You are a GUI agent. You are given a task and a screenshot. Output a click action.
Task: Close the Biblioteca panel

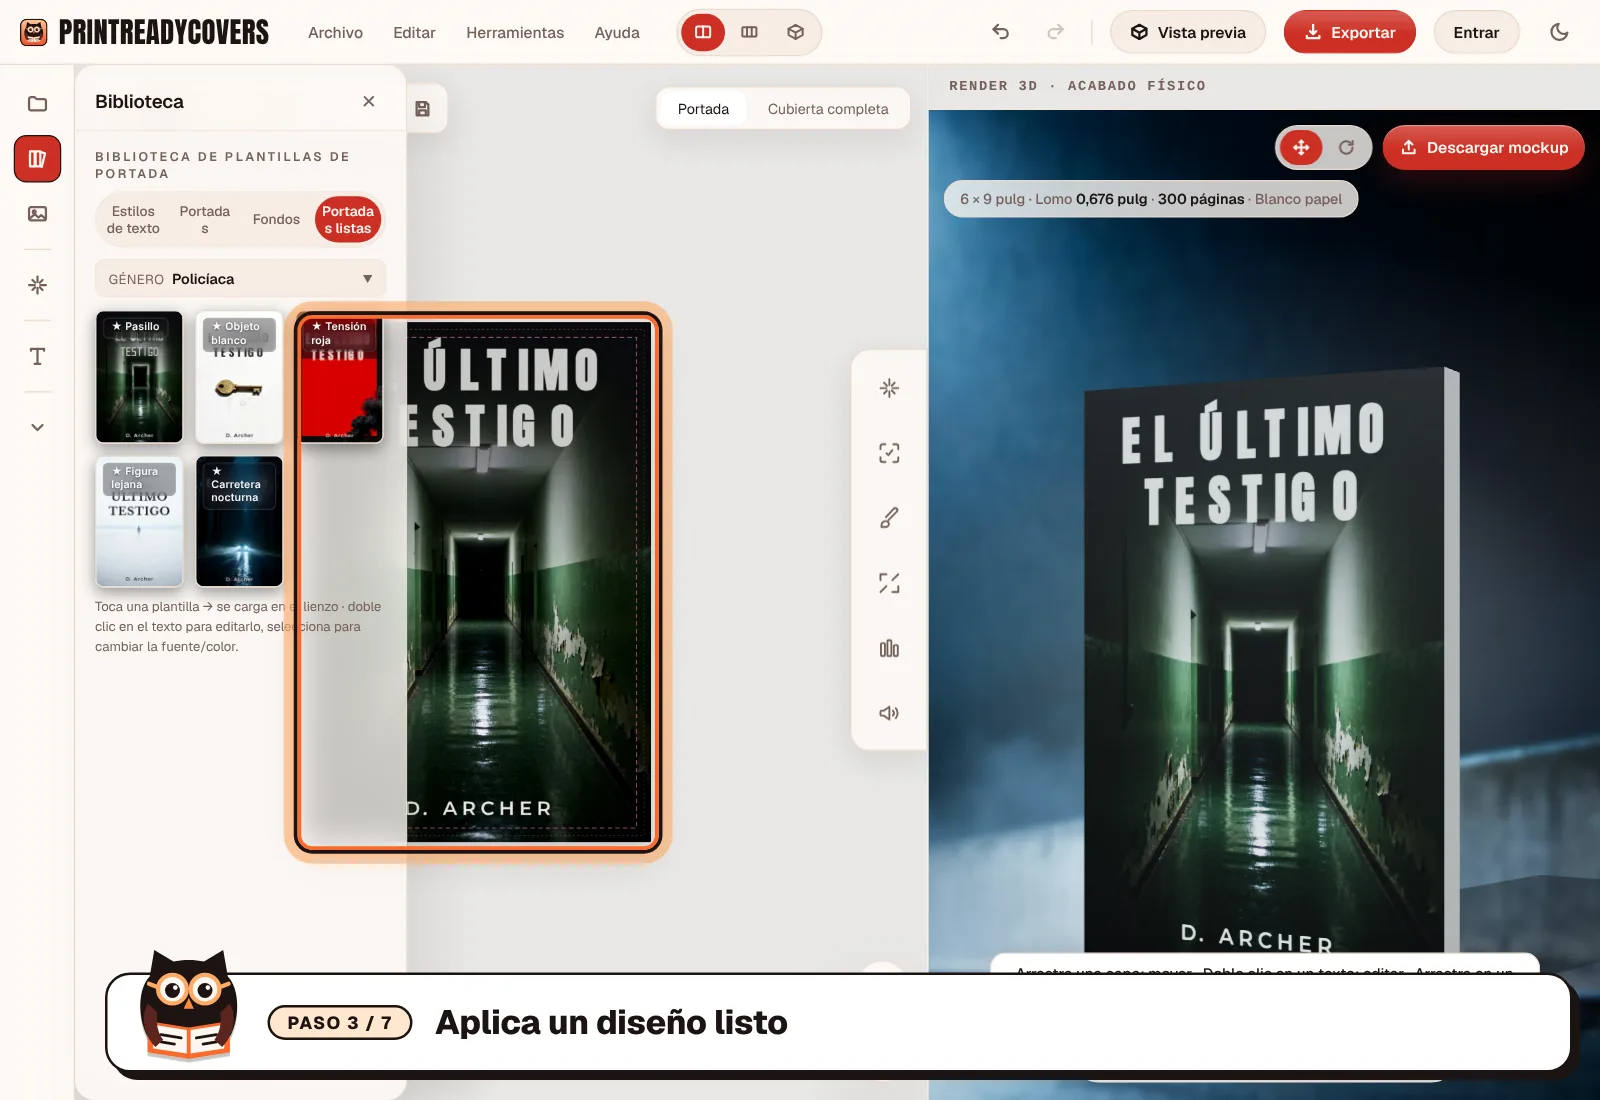[369, 101]
